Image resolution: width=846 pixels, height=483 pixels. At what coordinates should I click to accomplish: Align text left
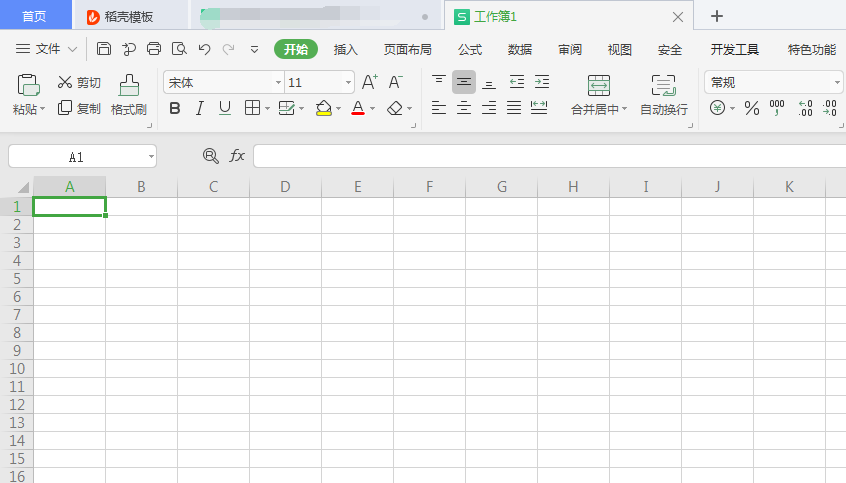439,108
